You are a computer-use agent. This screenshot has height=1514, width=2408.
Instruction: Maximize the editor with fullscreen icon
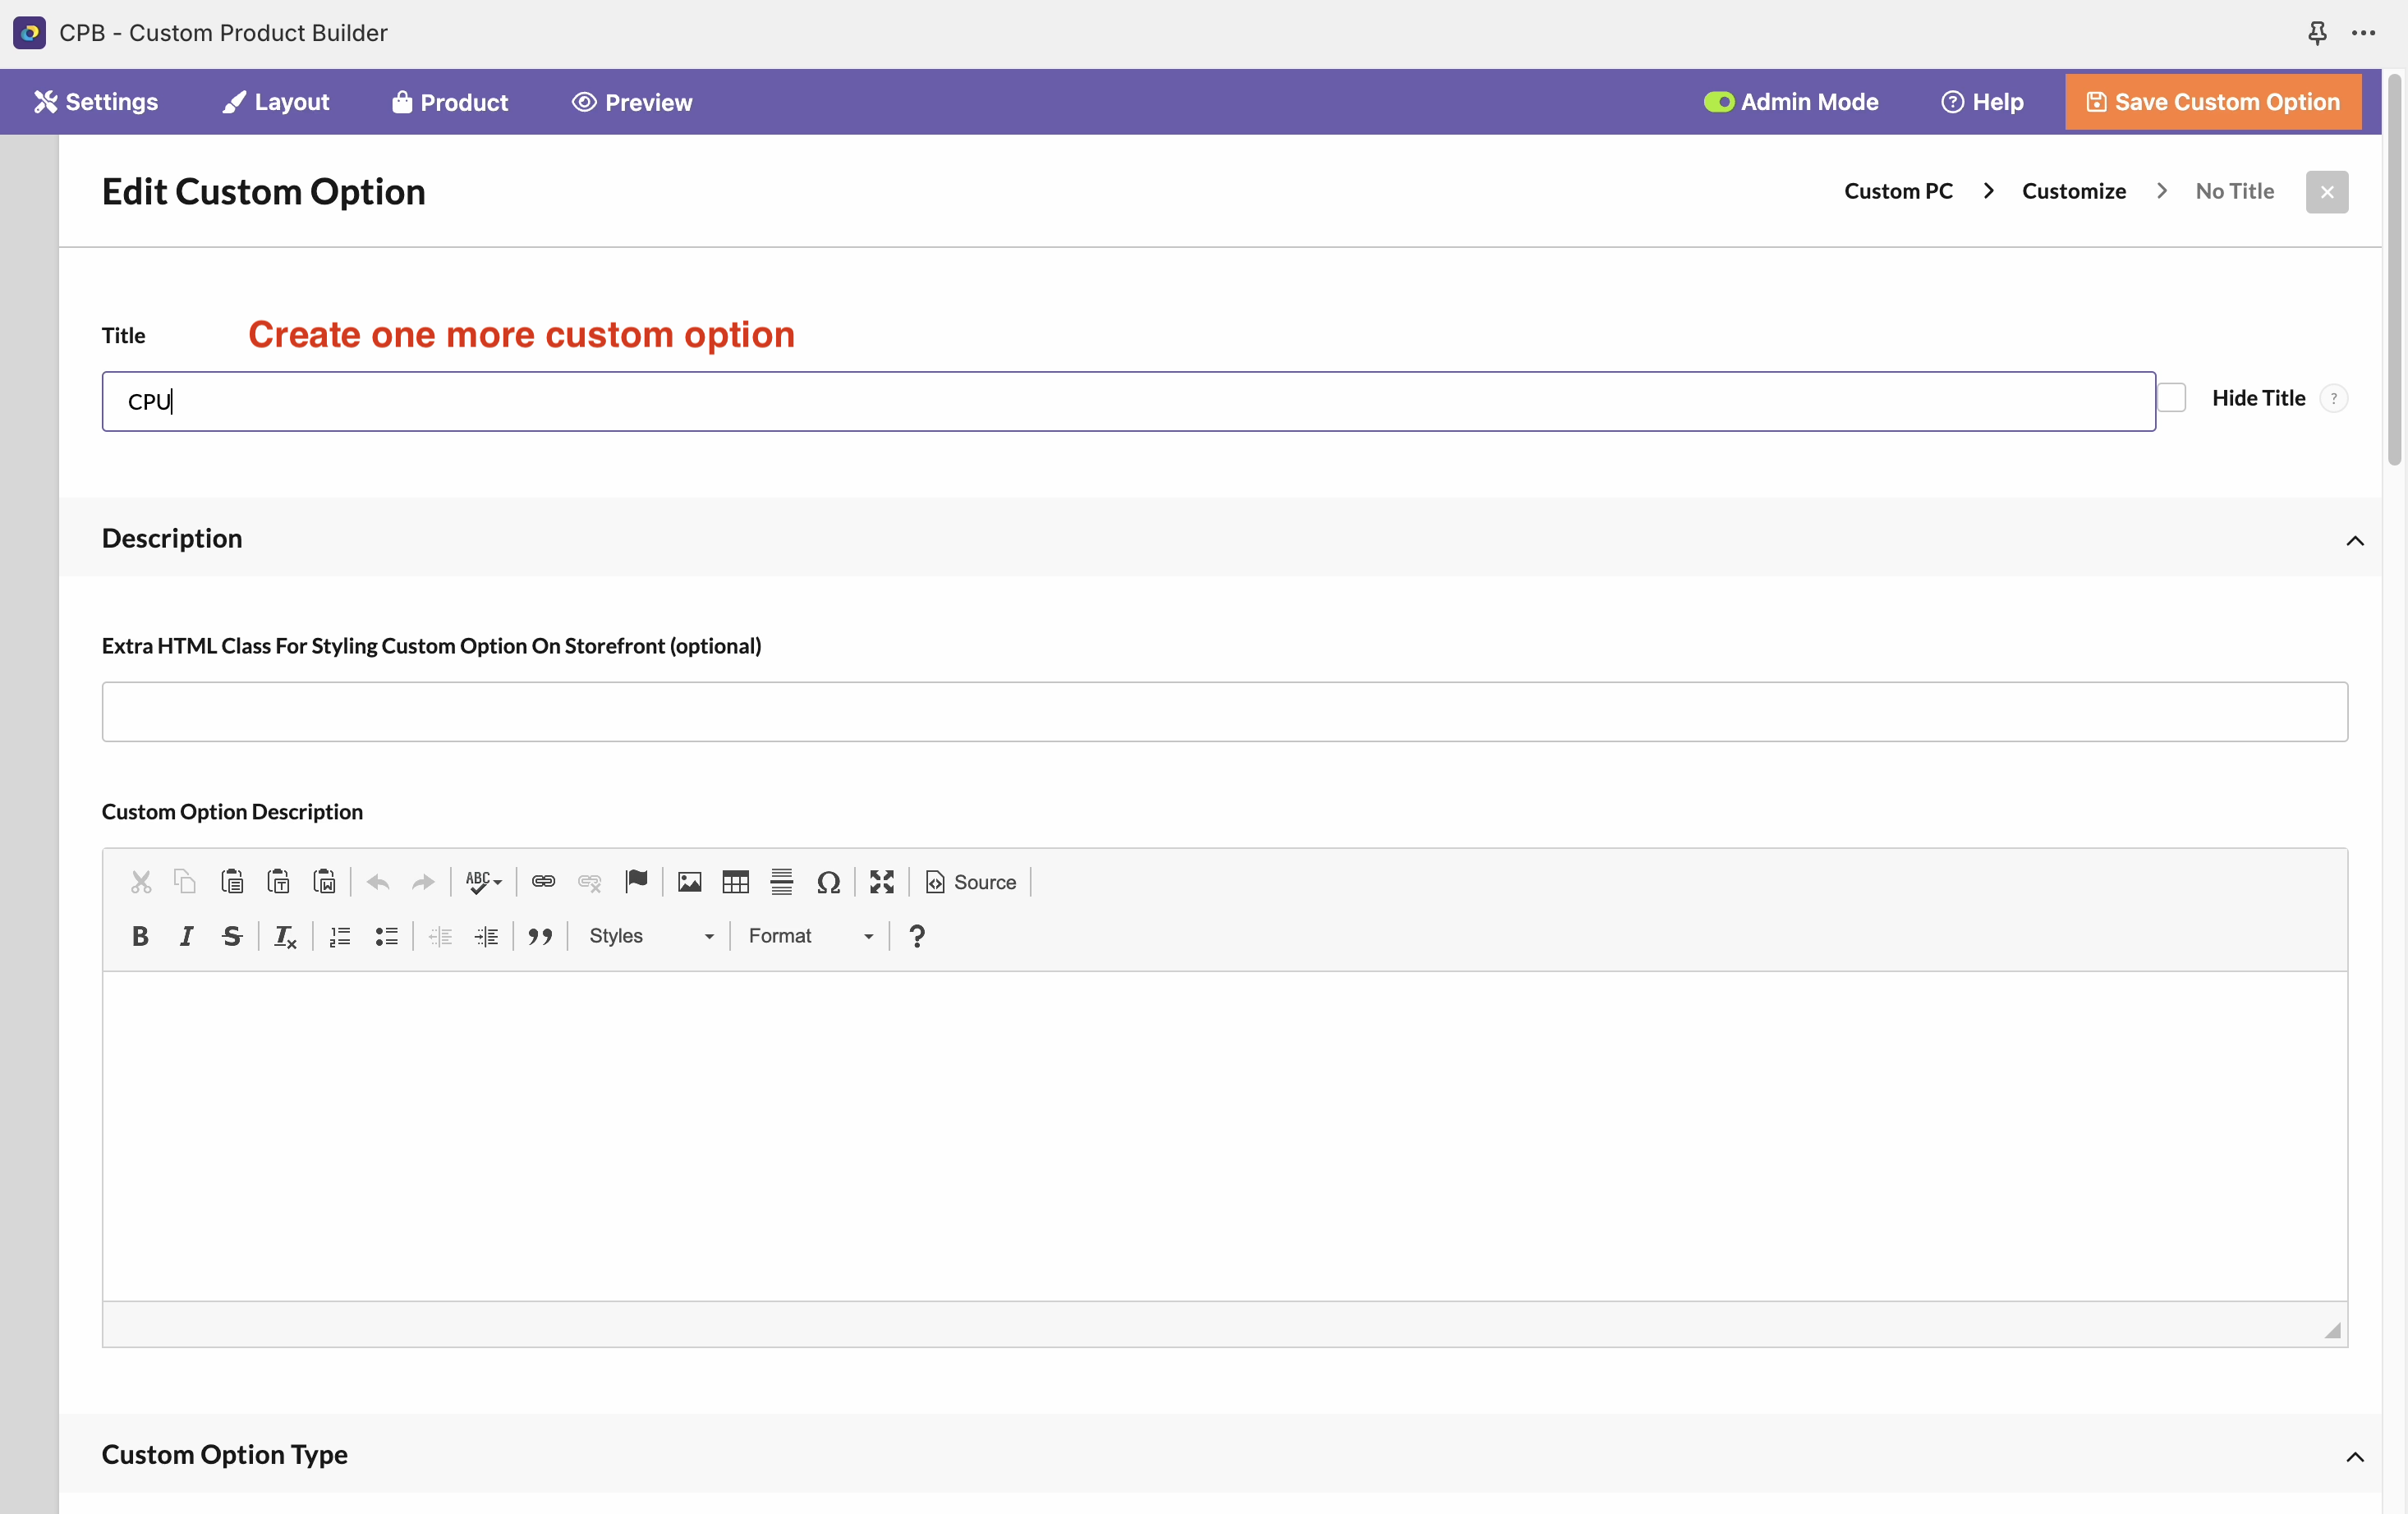point(881,882)
